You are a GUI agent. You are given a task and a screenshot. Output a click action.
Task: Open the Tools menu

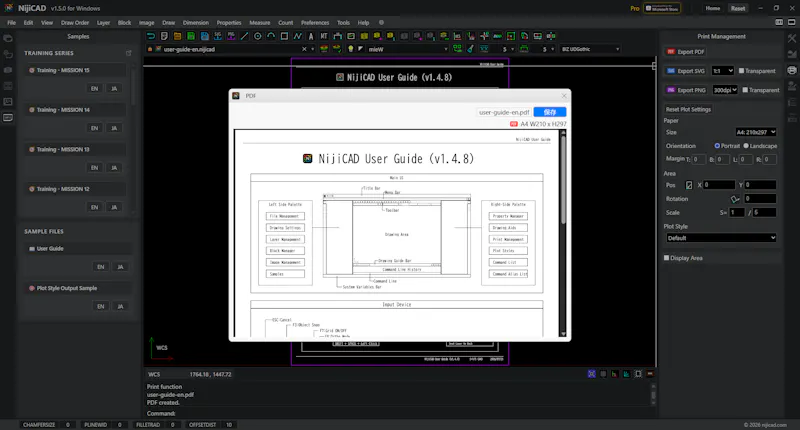[x=343, y=23]
